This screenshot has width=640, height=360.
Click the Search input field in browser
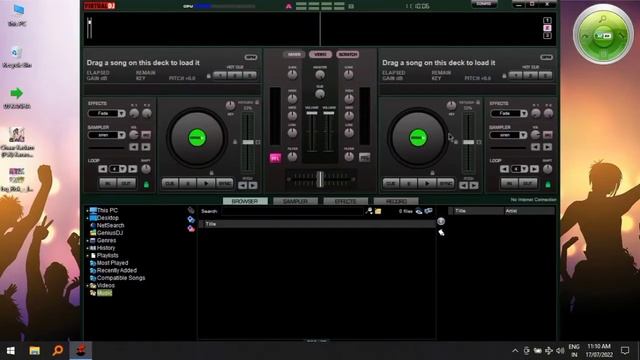(x=292, y=211)
